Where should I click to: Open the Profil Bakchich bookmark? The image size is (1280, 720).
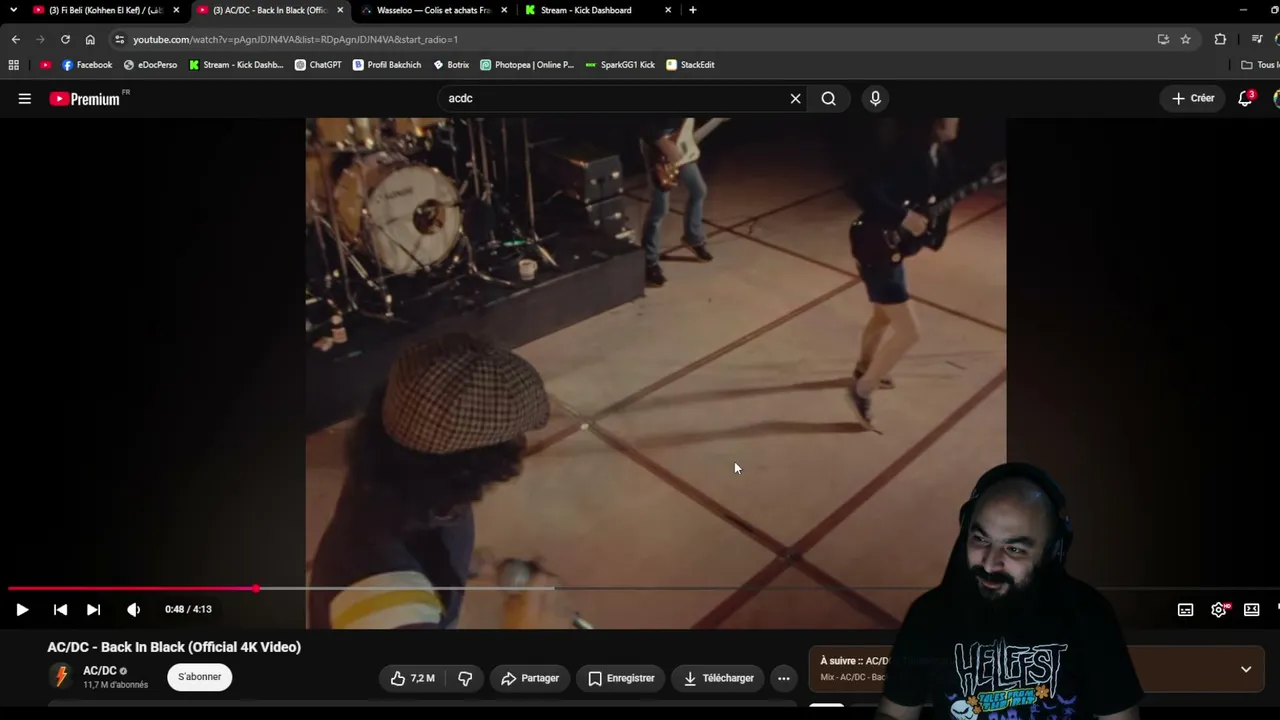[x=387, y=65]
